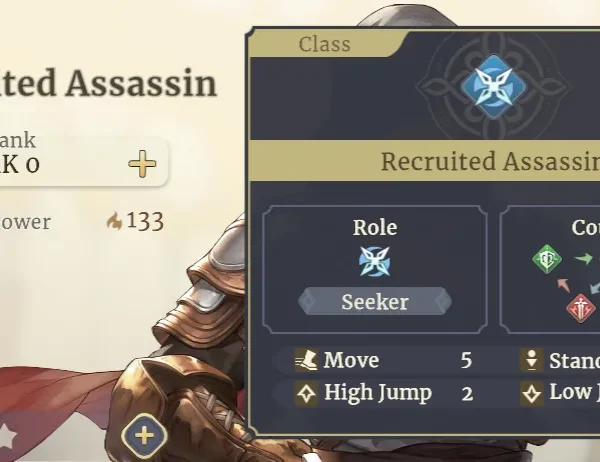The height and width of the screenshot is (462, 600).
Task: Click the Recruited Assassin class name banner
Action: 490,161
